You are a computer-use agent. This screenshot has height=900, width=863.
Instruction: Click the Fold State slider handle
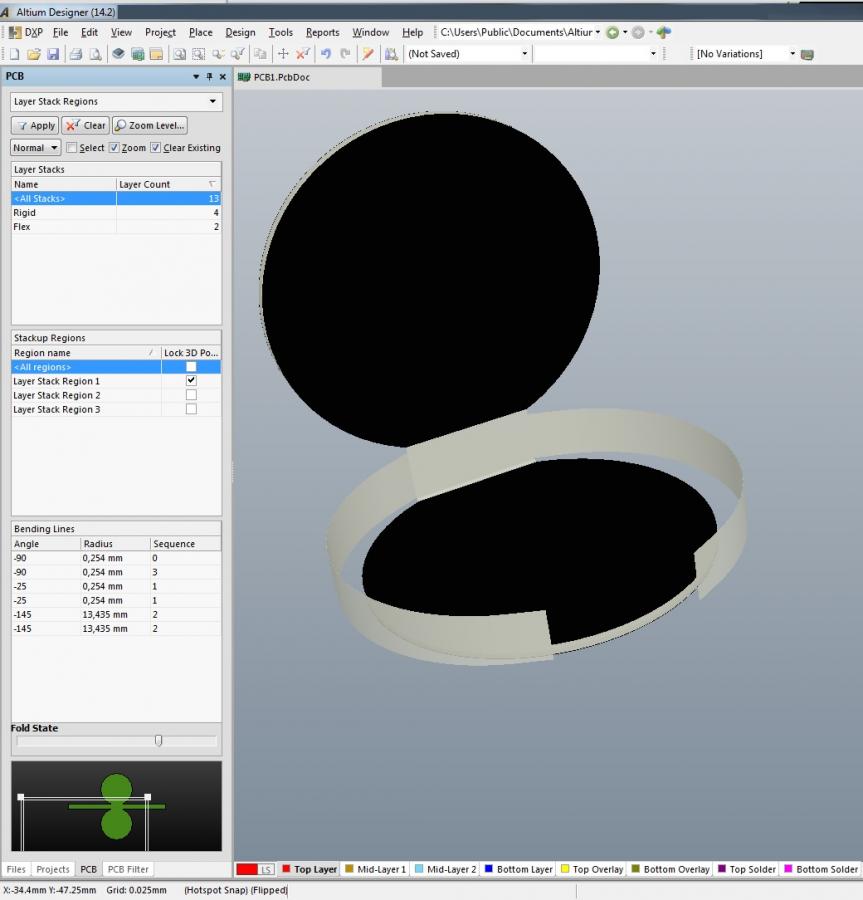click(x=158, y=741)
